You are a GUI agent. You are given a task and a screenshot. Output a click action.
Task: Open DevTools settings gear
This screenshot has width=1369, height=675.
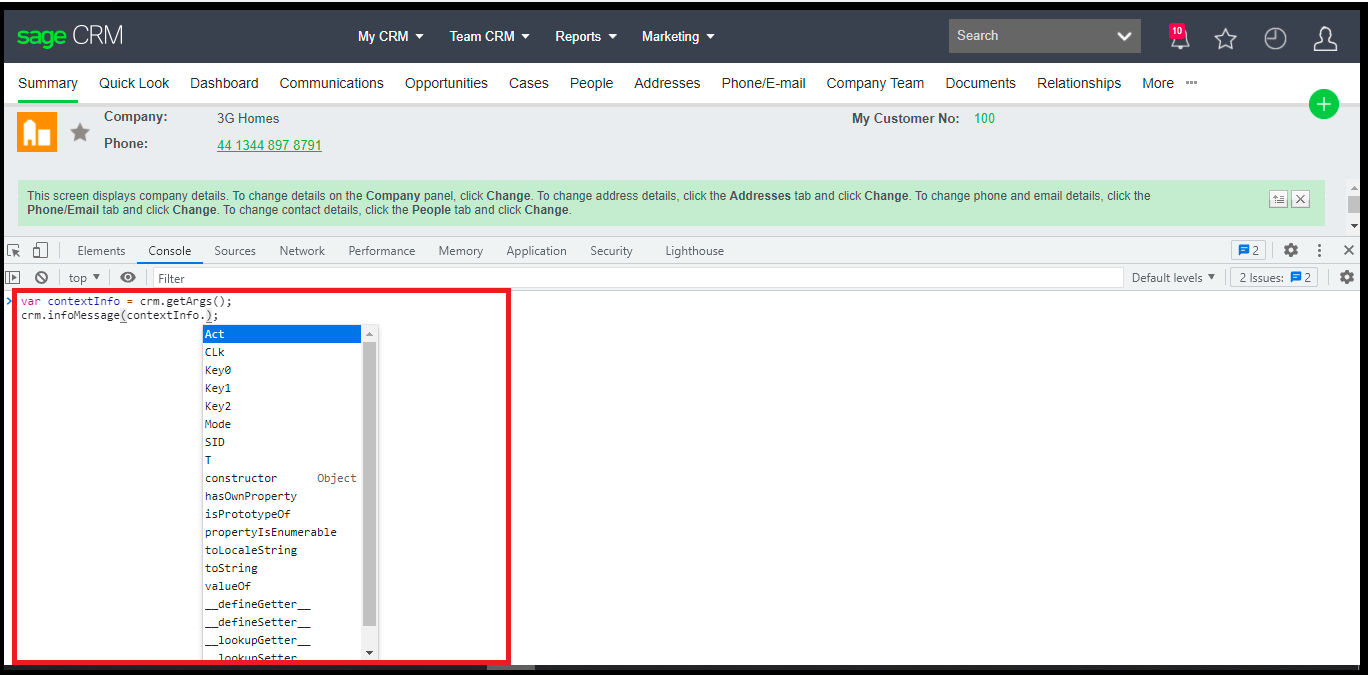[1291, 250]
